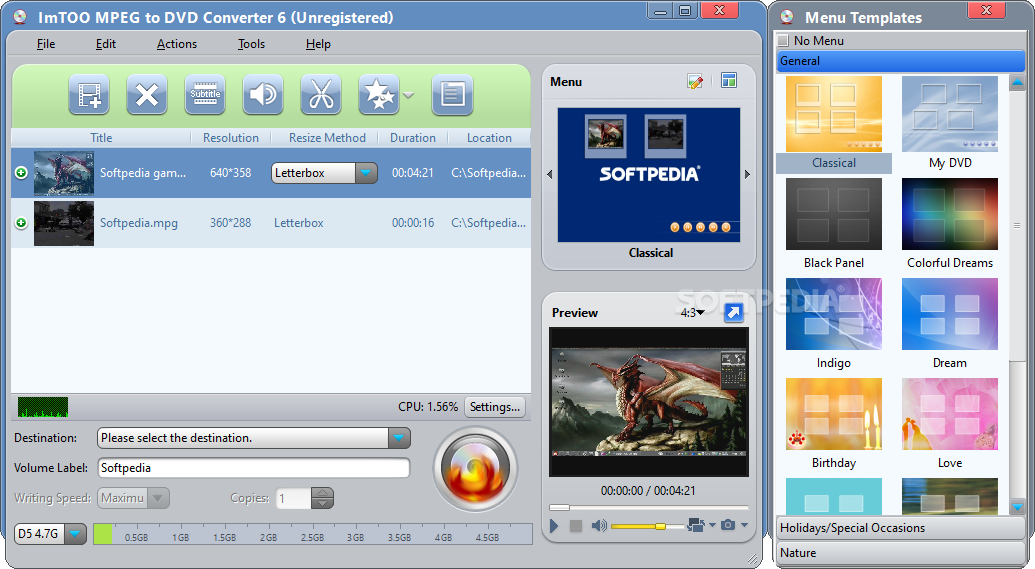This screenshot has height=569, width=1035.
Task: Open the Tools menu
Action: (251, 44)
